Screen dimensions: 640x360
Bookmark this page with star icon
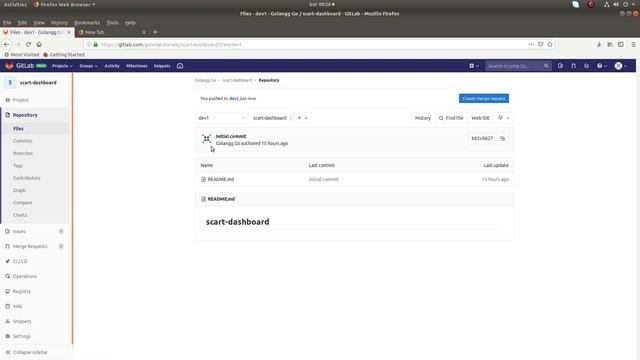(x=550, y=44)
